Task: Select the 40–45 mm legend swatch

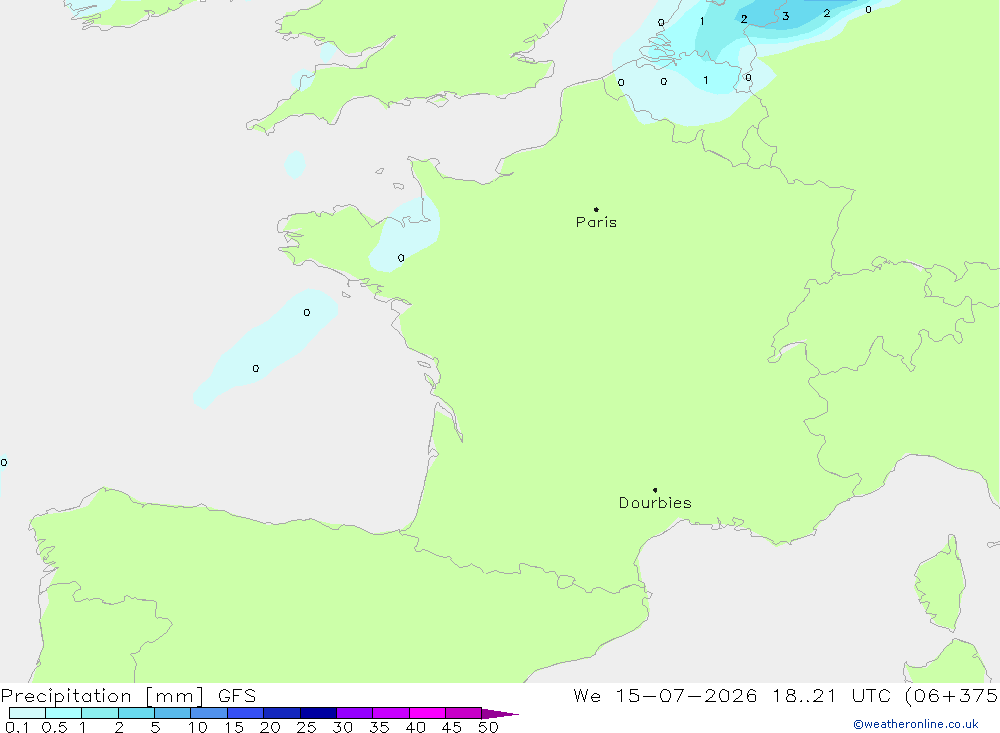Action: 427,713
